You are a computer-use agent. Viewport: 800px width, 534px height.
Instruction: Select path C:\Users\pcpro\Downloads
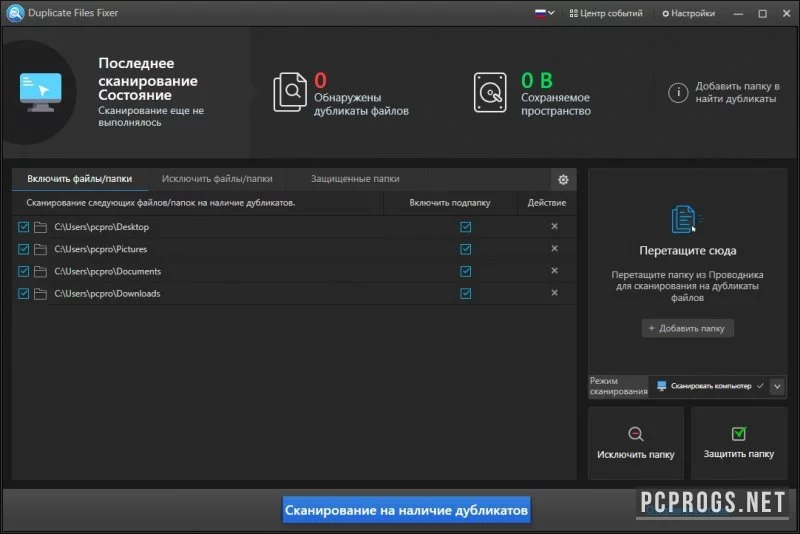pyautogui.click(x=107, y=293)
